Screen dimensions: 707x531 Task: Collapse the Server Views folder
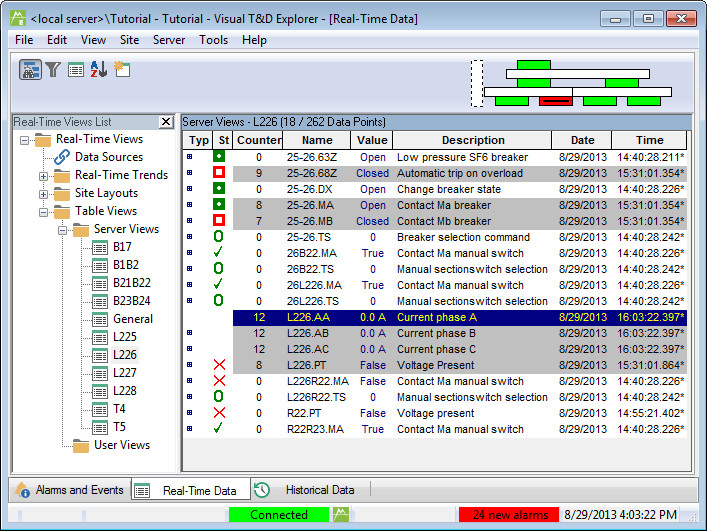pyautogui.click(x=62, y=230)
